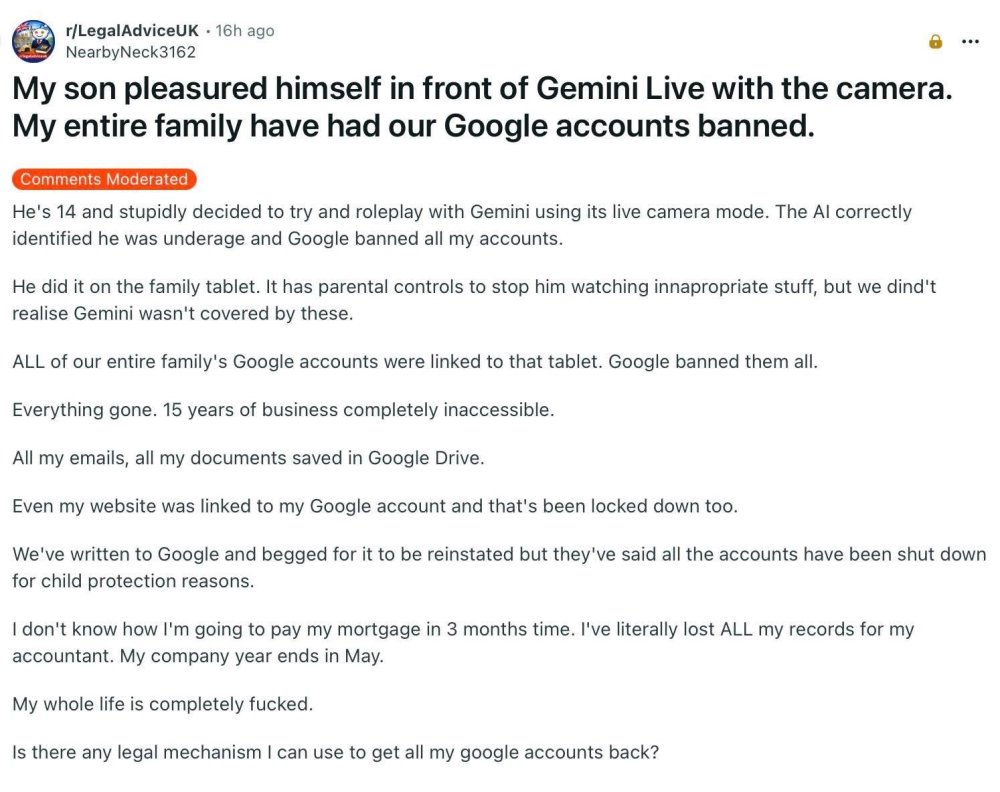This screenshot has height=792, width=1000.
Task: Click the Comments Moderated badge
Action: point(104,179)
